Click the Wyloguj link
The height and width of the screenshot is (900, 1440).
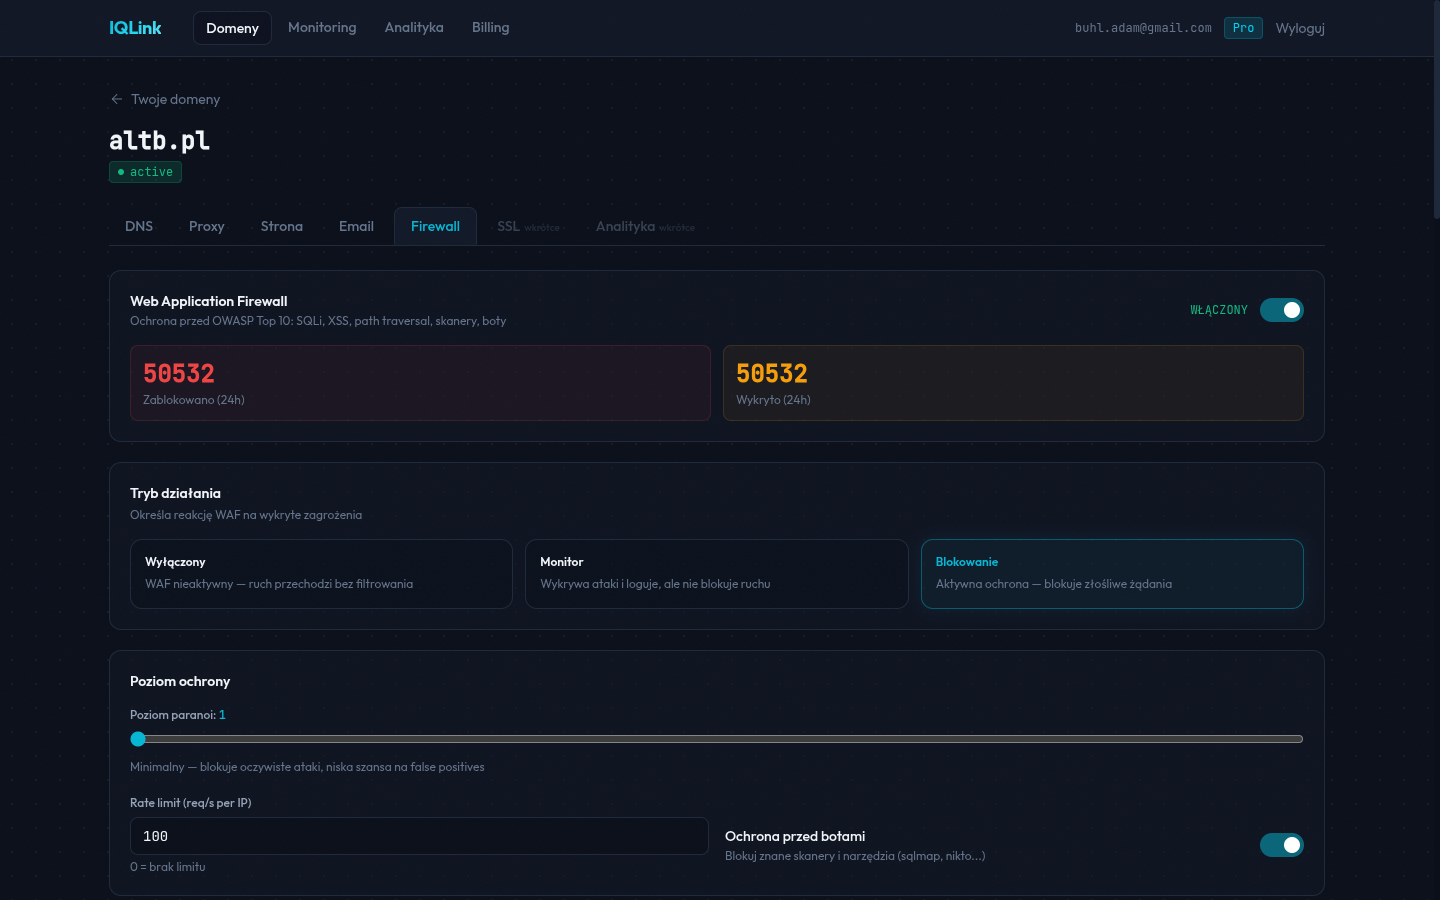coord(1300,28)
